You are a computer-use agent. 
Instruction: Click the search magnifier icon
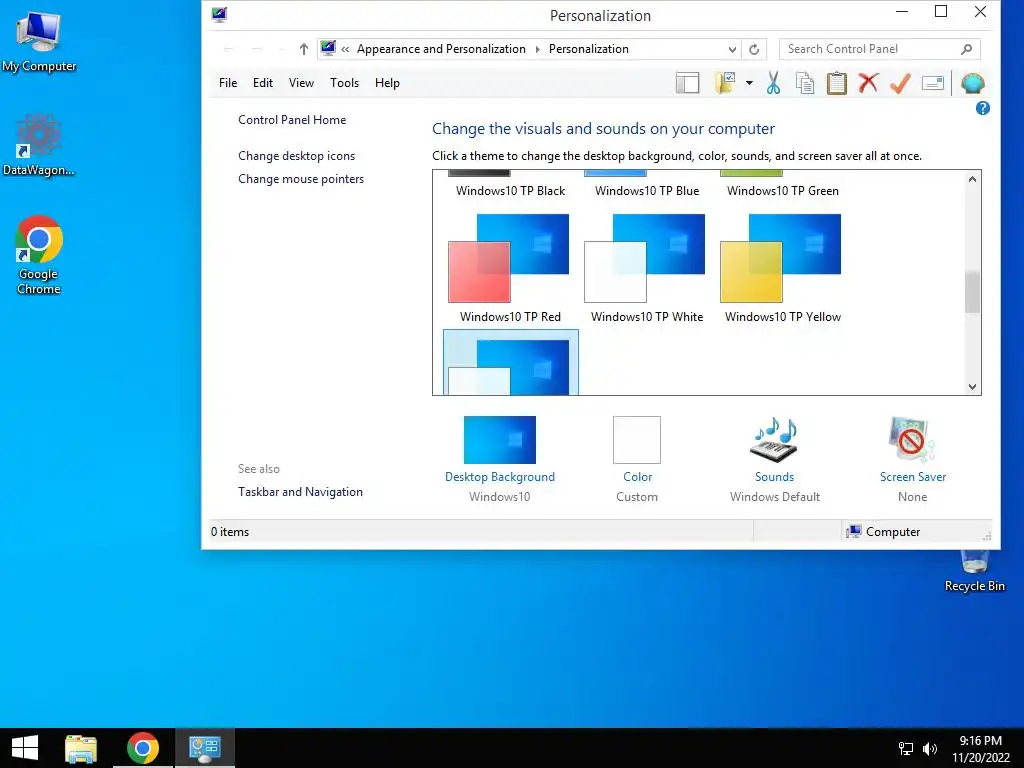point(967,49)
